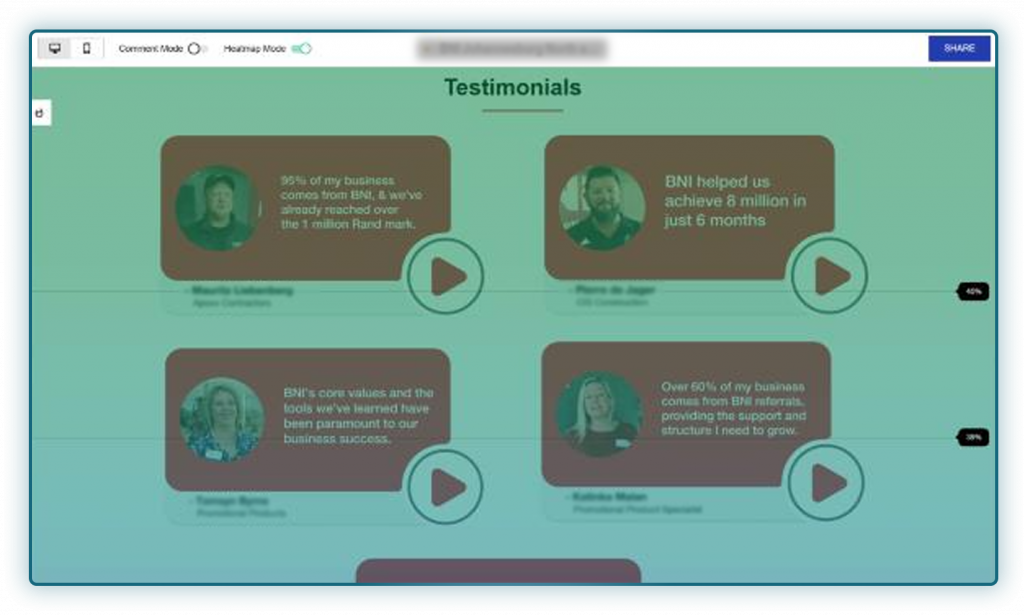The height and width of the screenshot is (616, 1024).
Task: Turn off the Heatmap Mode toggle
Action: click(301, 48)
